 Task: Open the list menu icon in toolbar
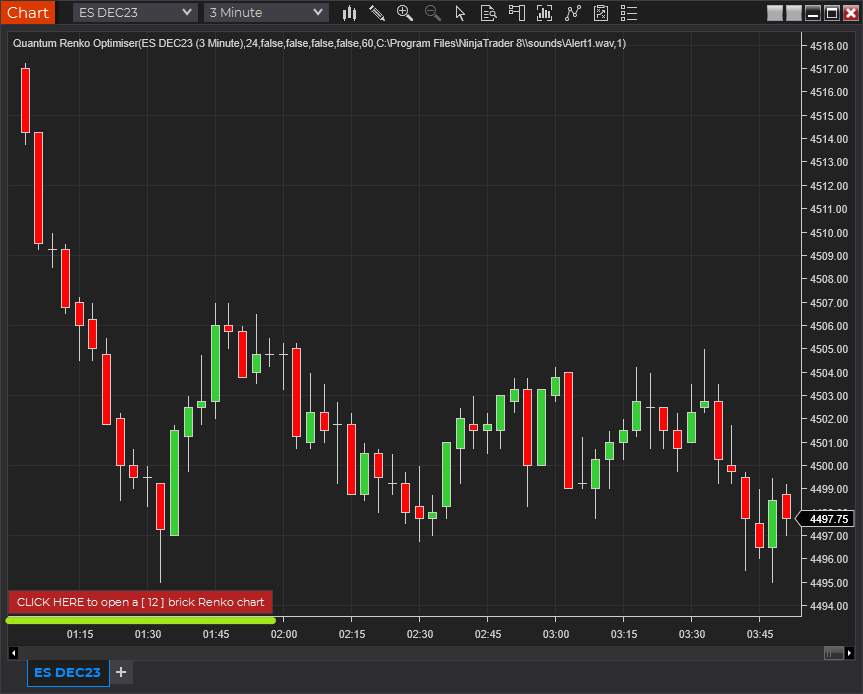629,13
